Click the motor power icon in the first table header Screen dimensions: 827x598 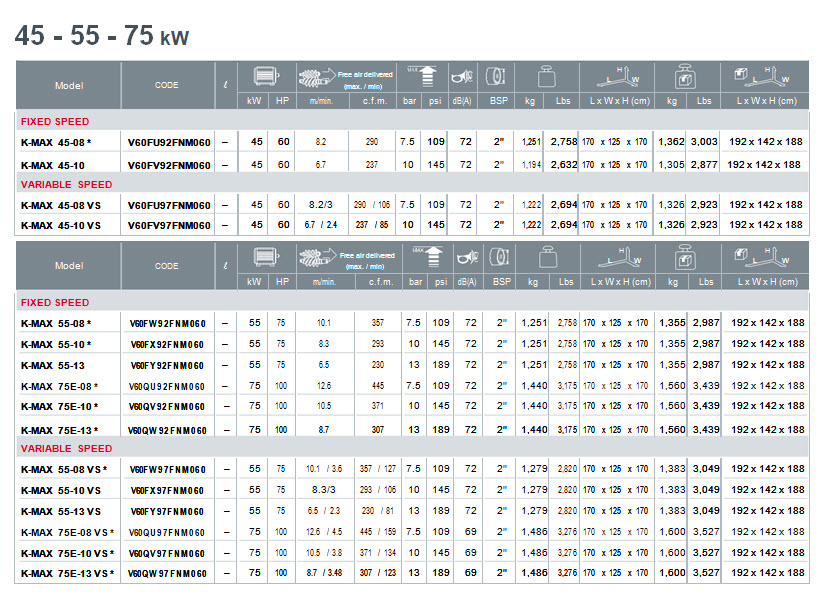pos(266,76)
